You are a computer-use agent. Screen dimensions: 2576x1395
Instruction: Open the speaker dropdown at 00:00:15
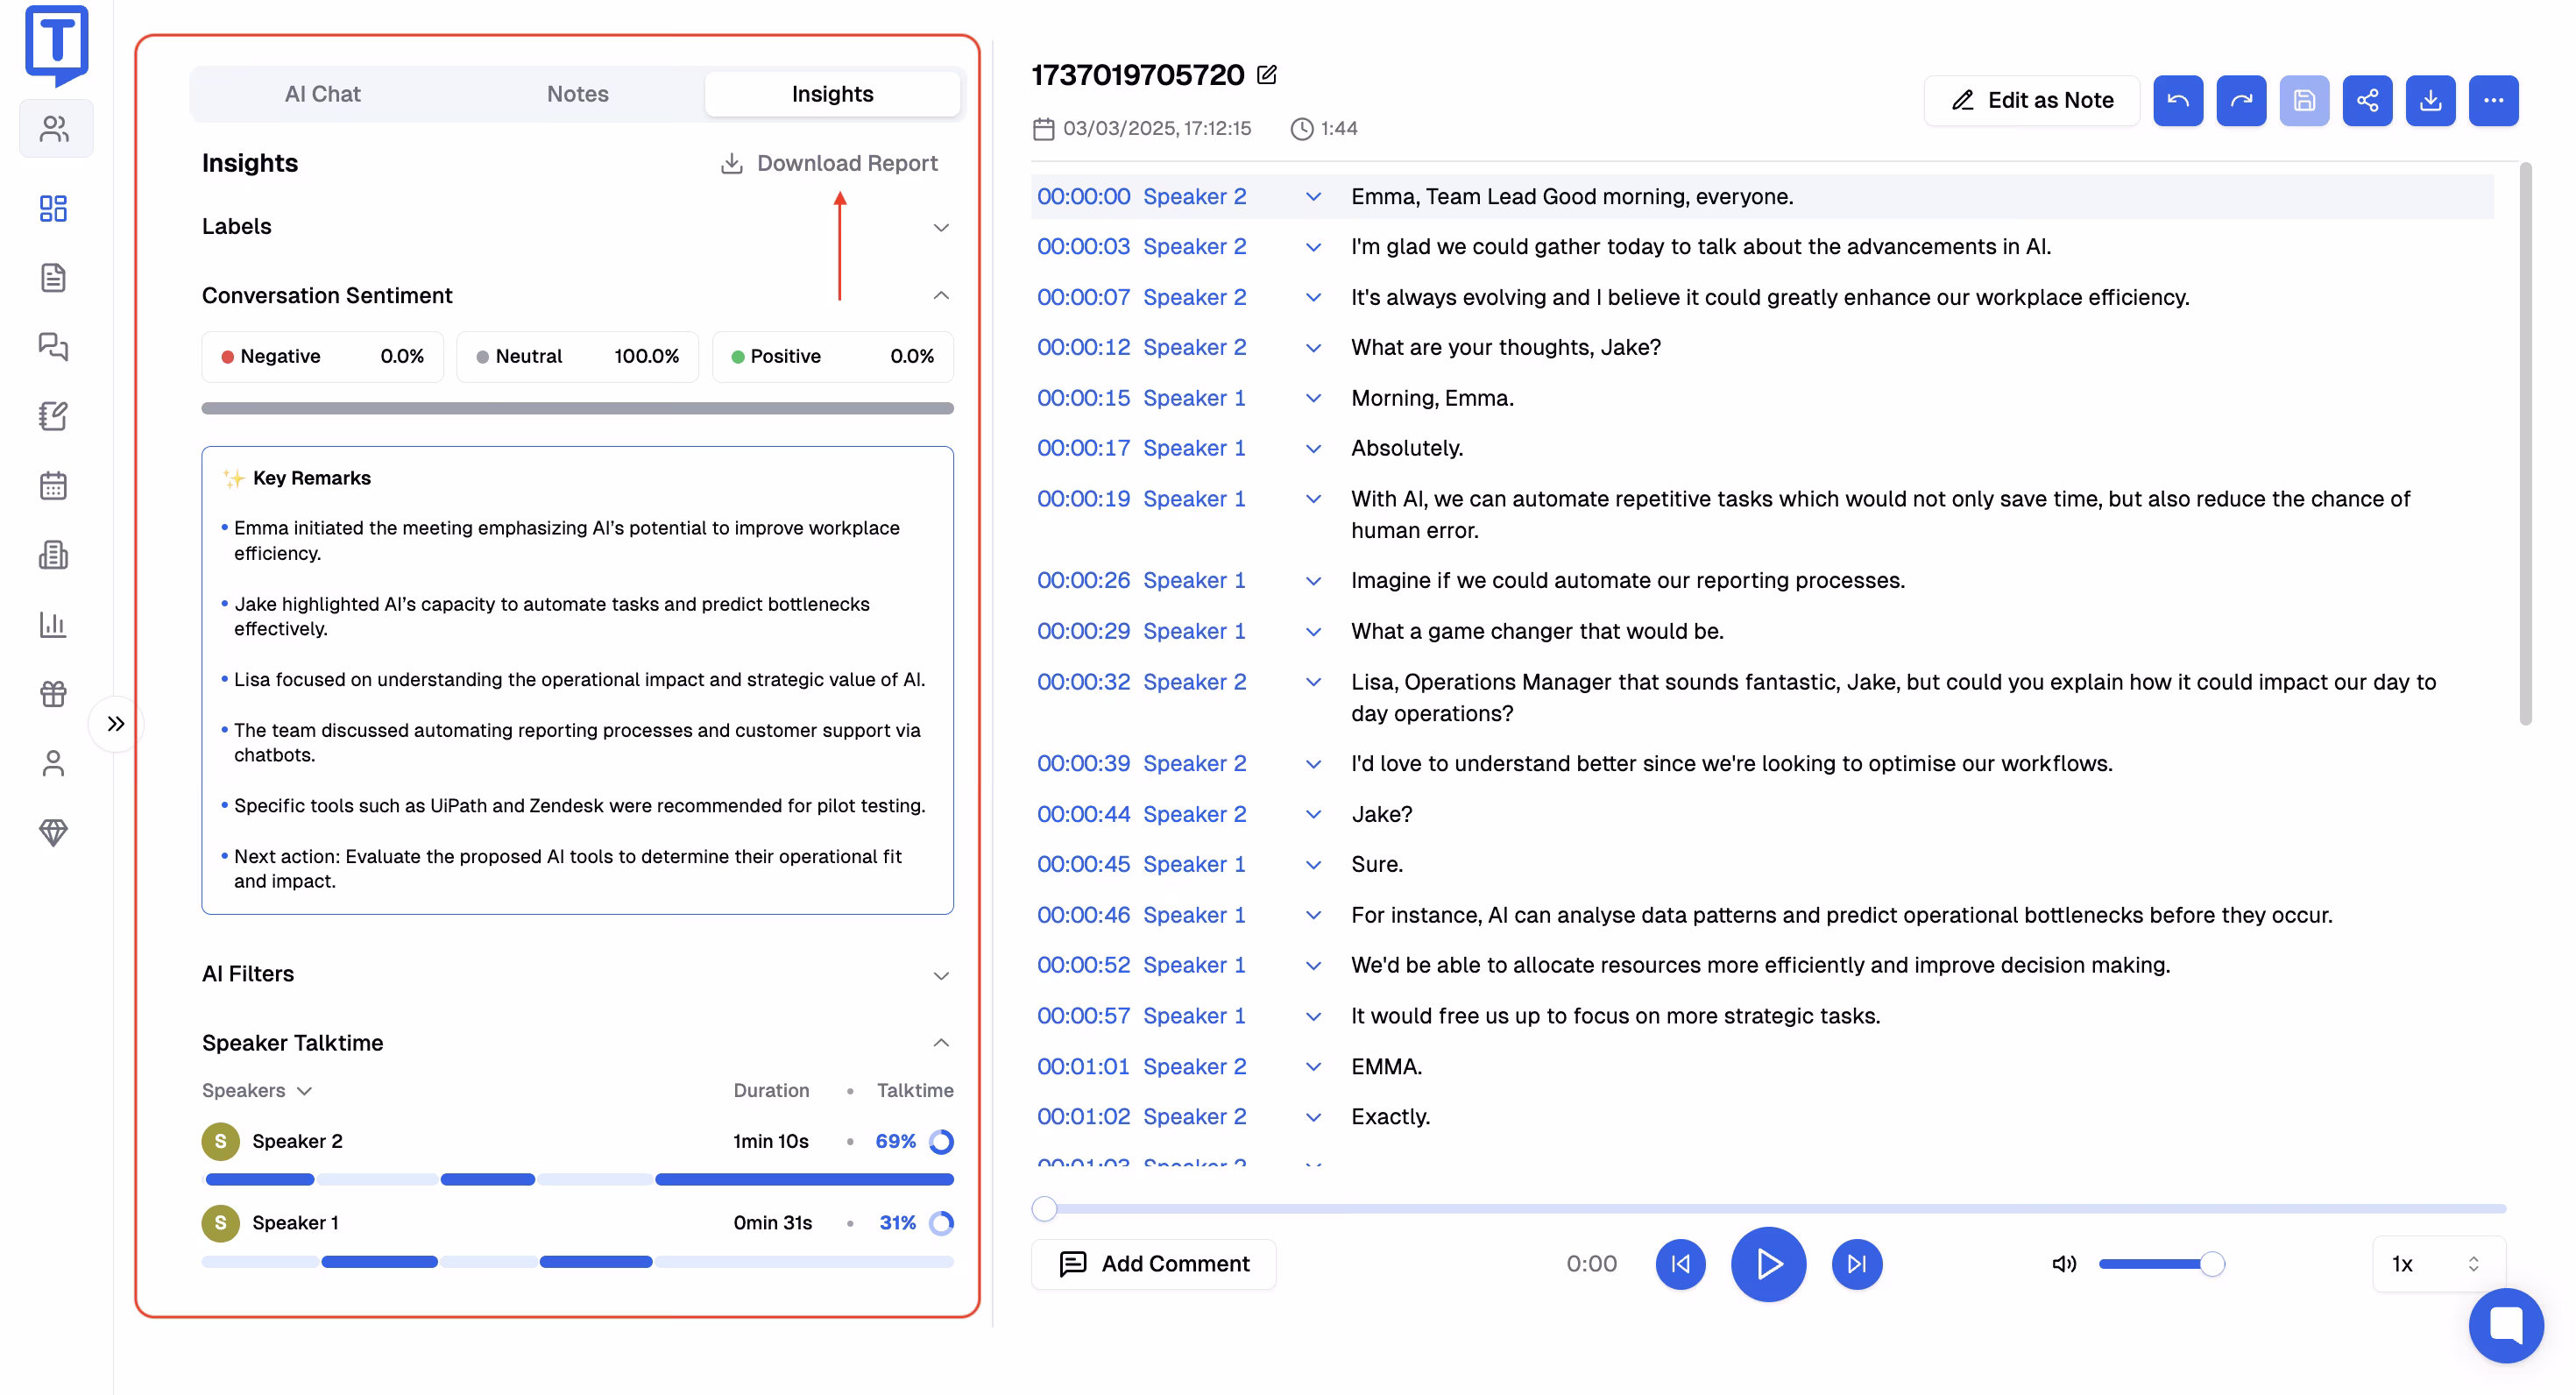(1314, 398)
